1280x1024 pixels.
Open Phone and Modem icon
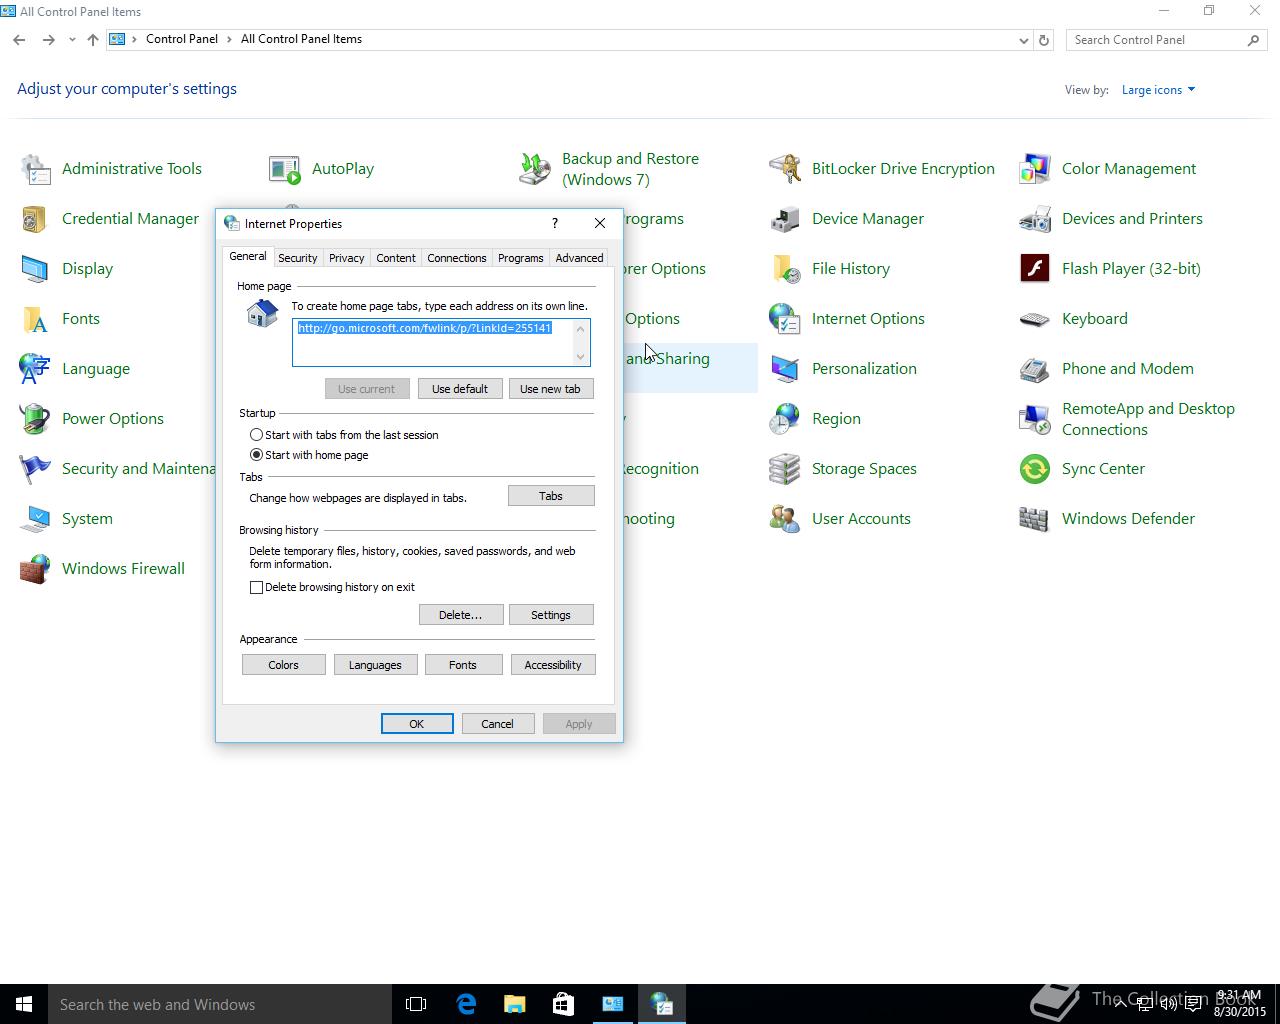(x=1035, y=369)
